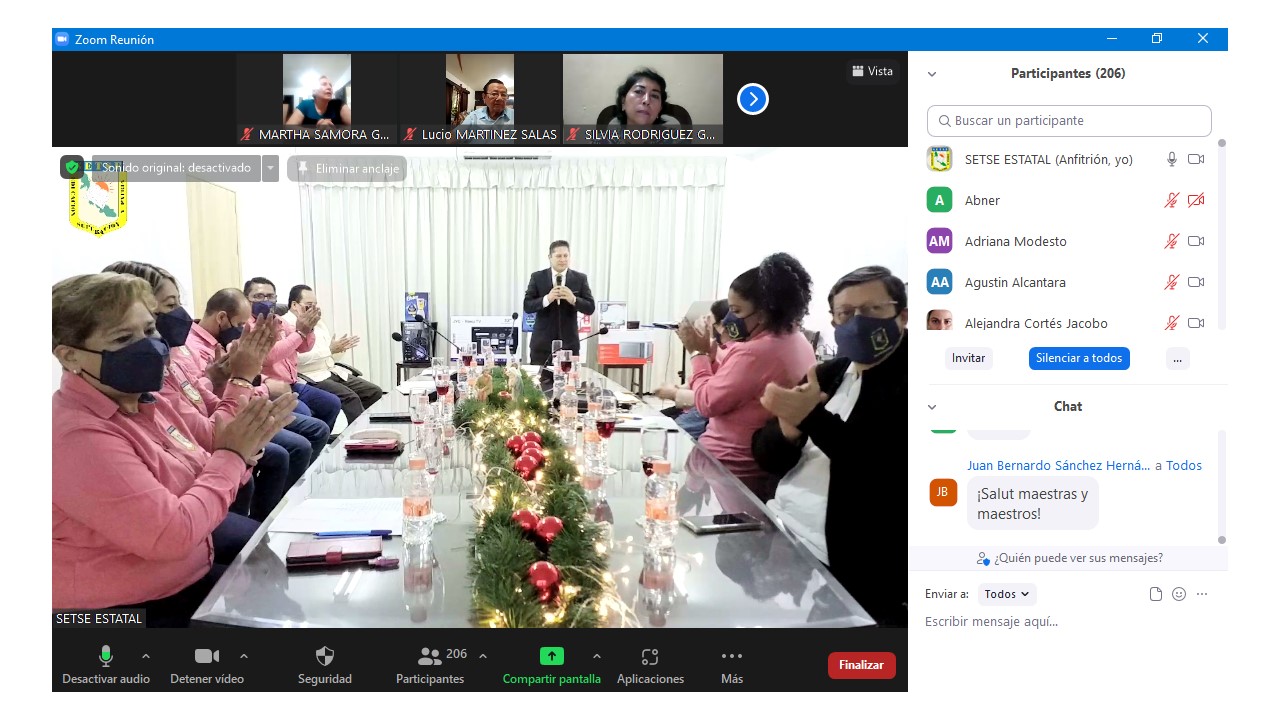Image resolution: width=1280 pixels, height=720 pixels.
Task: Click the Todos recipient label in chat header
Action: click(x=1184, y=465)
